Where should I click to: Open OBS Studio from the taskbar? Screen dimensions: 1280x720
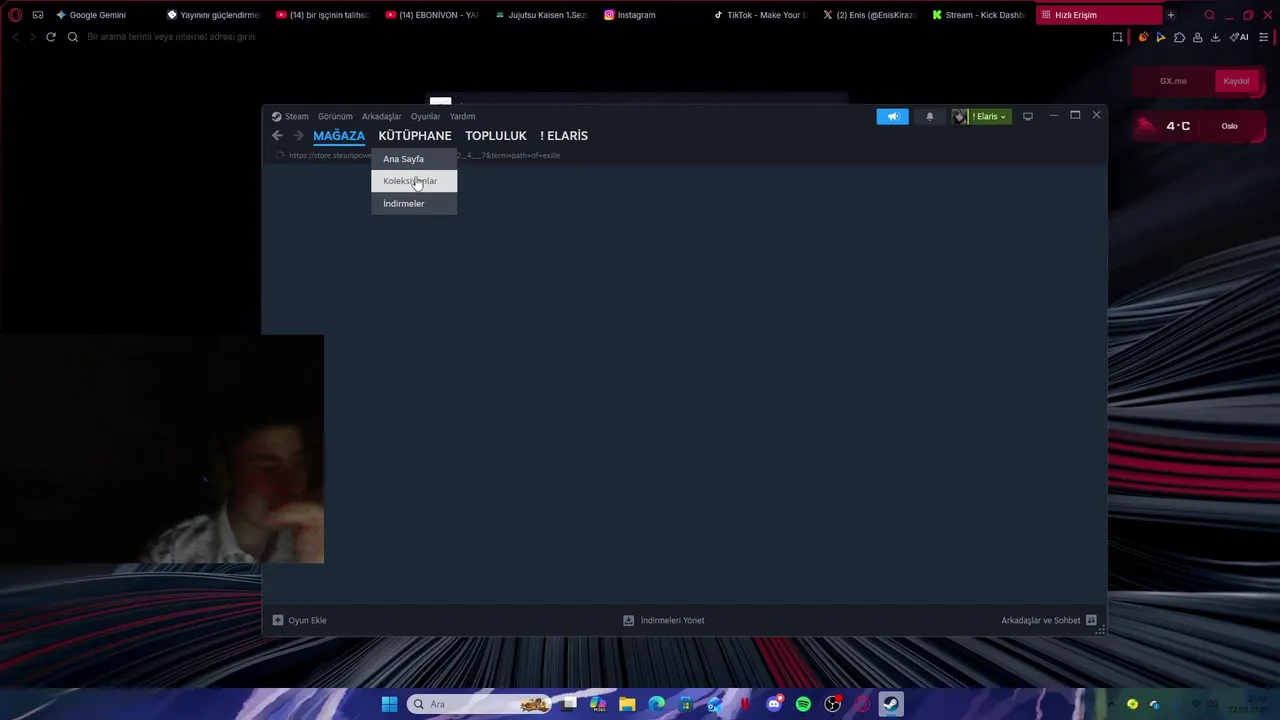point(832,704)
